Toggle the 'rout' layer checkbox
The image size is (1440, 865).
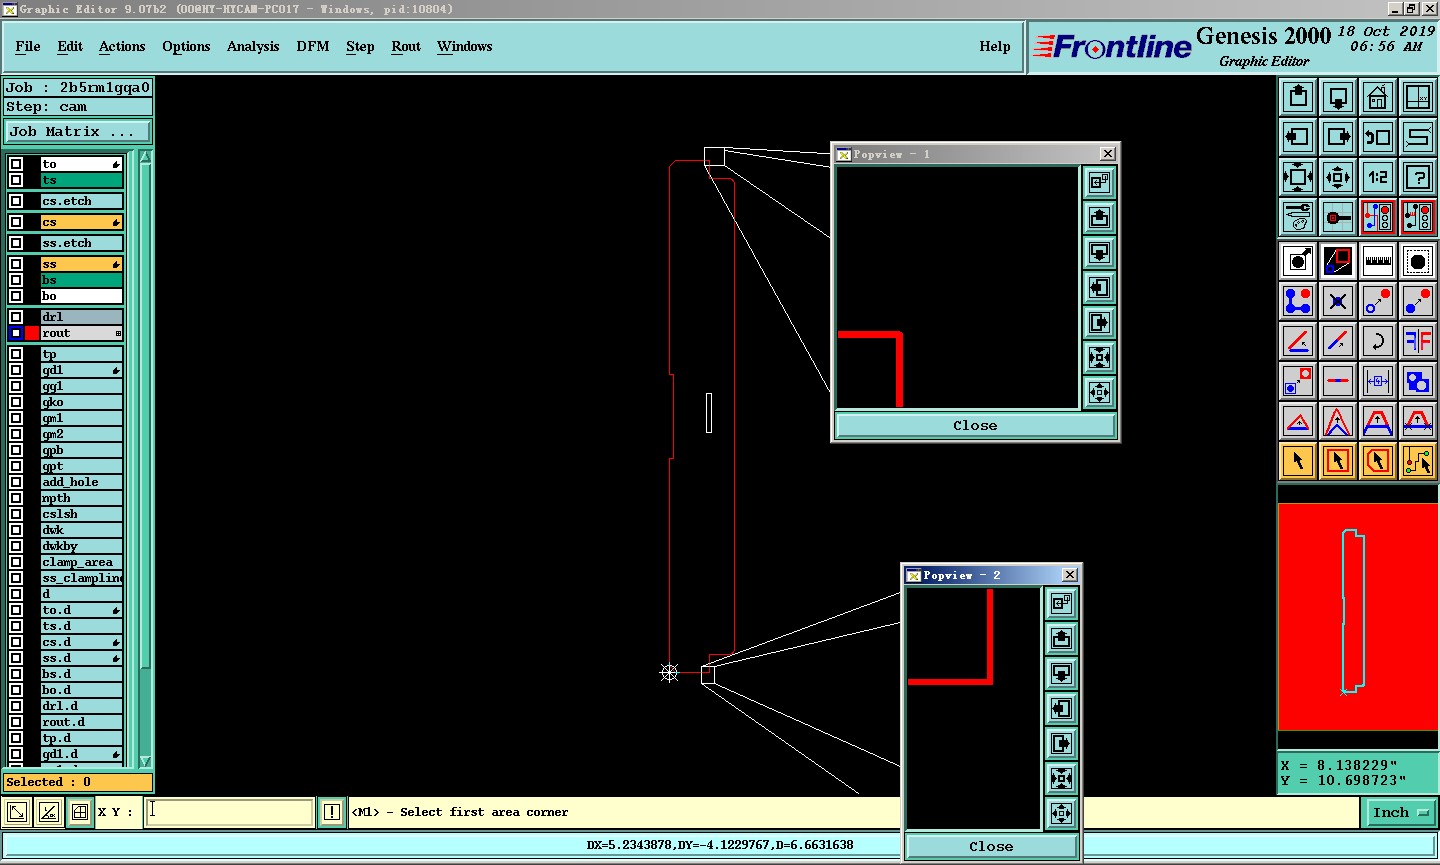click(16, 333)
